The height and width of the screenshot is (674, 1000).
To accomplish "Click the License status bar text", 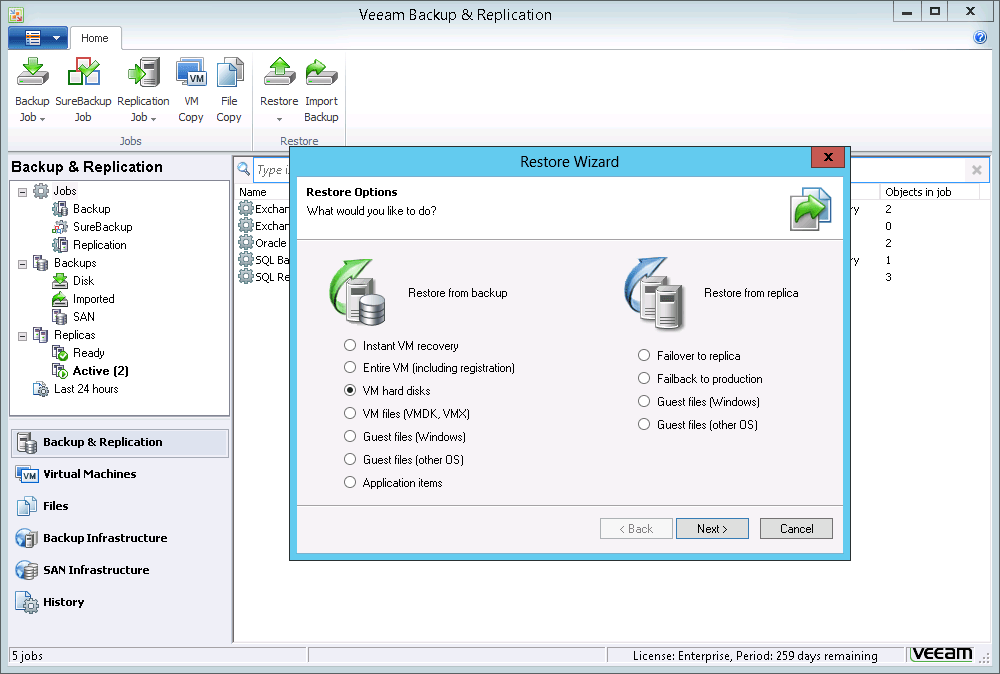I will click(x=755, y=656).
